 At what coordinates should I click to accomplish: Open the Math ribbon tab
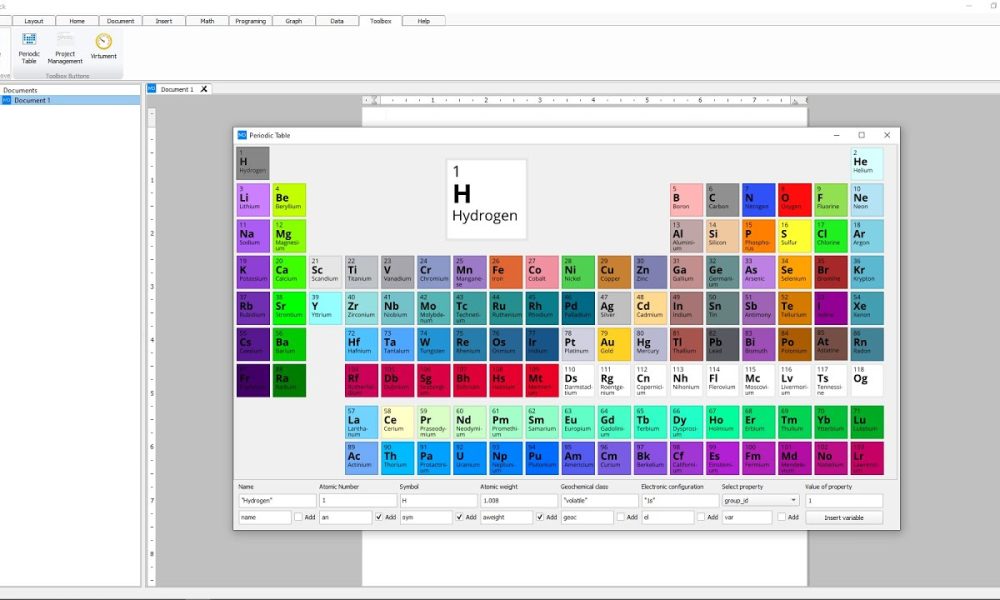click(207, 21)
